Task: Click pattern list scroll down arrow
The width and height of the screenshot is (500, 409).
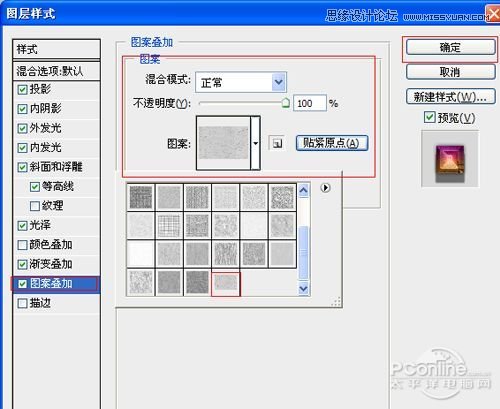Action: 303,288
